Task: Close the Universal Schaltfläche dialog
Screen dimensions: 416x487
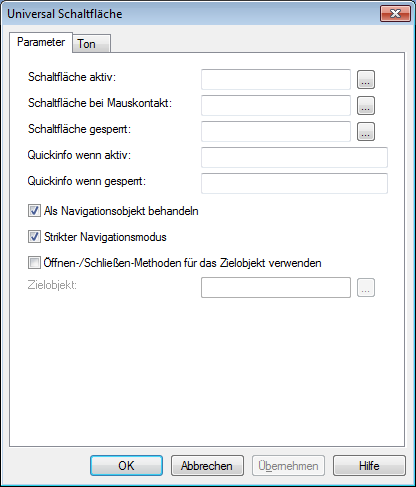Action: [x=395, y=14]
